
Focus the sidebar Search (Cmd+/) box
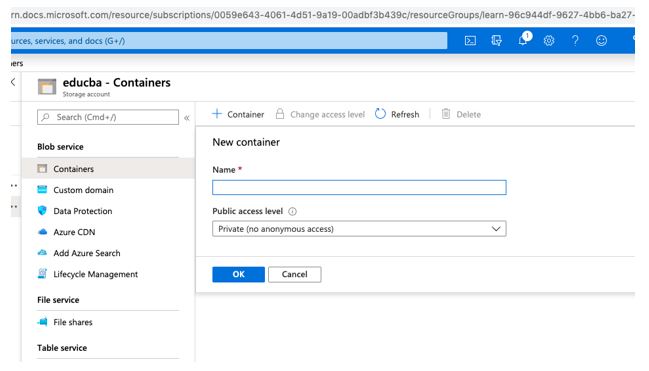click(x=108, y=117)
